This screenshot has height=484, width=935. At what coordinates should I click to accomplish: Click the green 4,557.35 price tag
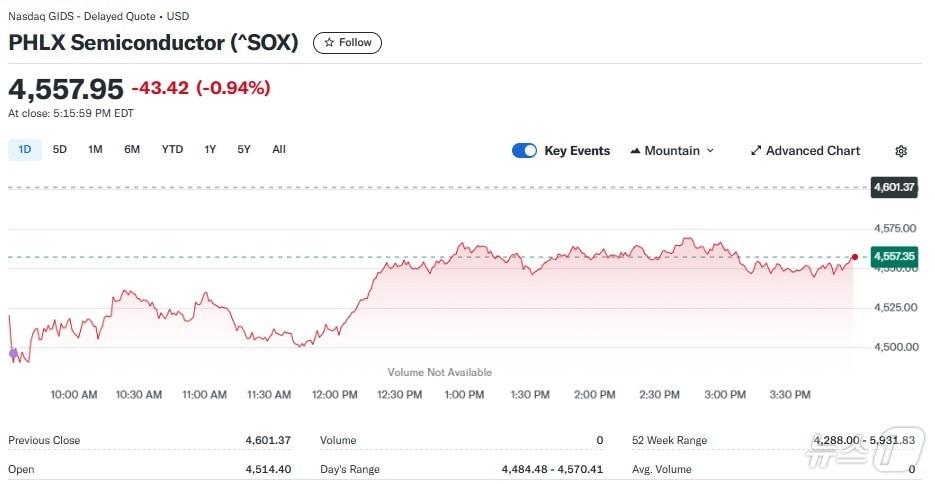[894, 257]
